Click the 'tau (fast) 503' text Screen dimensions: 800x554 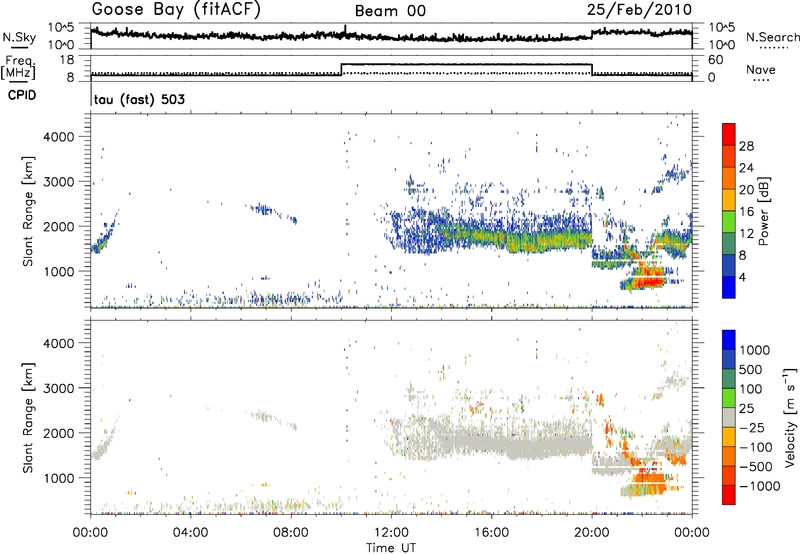(139, 99)
